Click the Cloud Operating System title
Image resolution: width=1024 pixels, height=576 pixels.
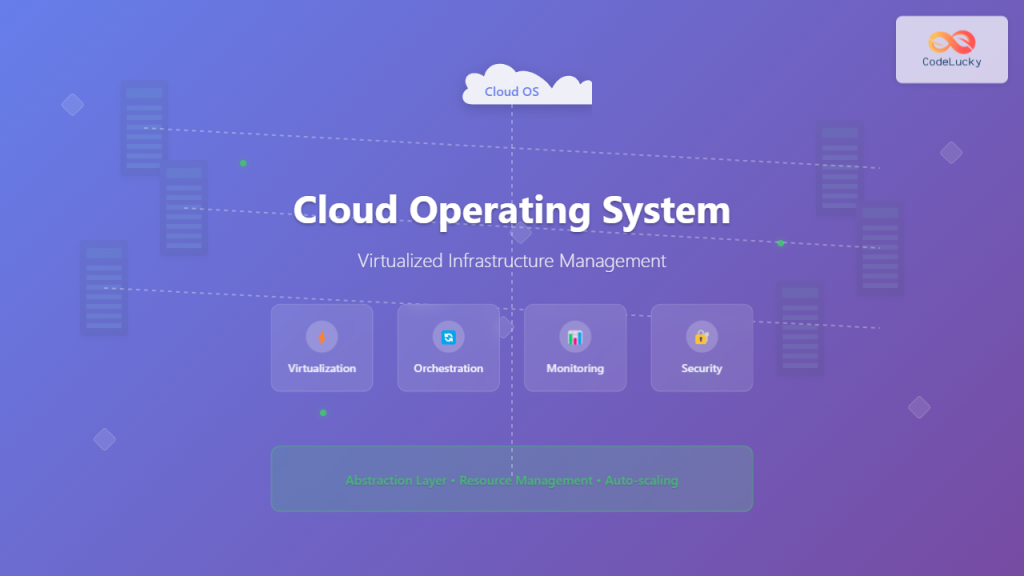click(x=511, y=211)
